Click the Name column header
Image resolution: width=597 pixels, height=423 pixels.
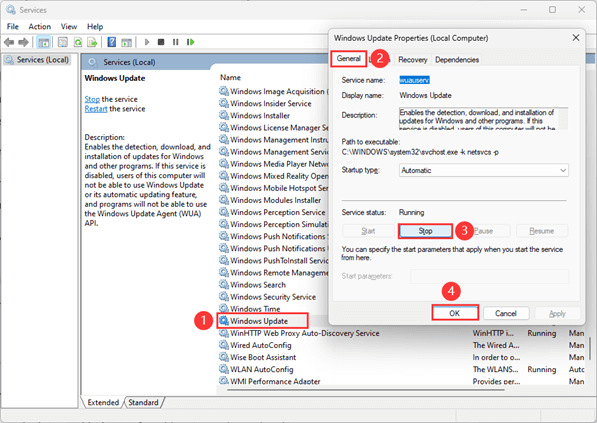point(230,77)
